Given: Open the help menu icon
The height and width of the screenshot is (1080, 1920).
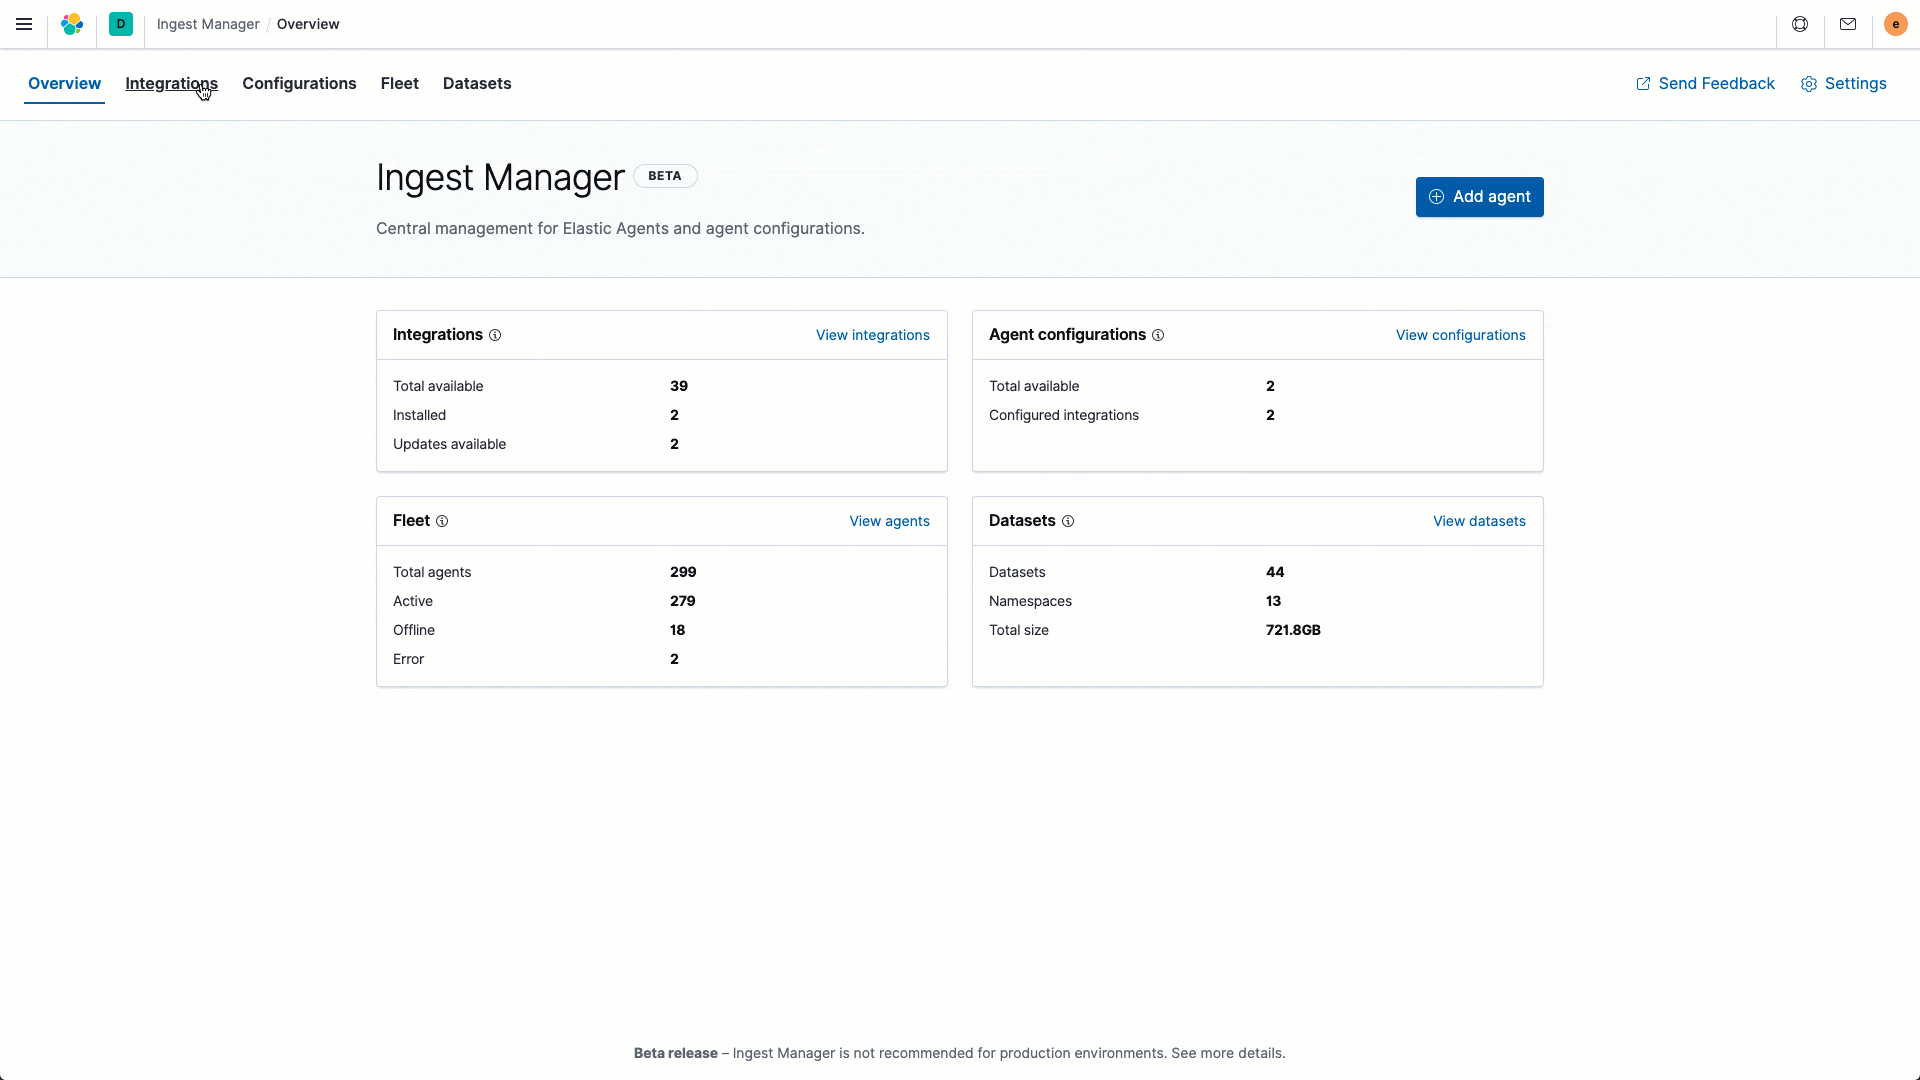Looking at the screenshot, I should pyautogui.click(x=1800, y=24).
